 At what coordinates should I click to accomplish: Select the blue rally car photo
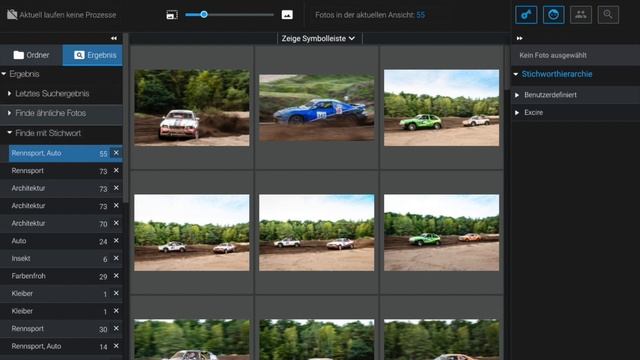point(317,107)
